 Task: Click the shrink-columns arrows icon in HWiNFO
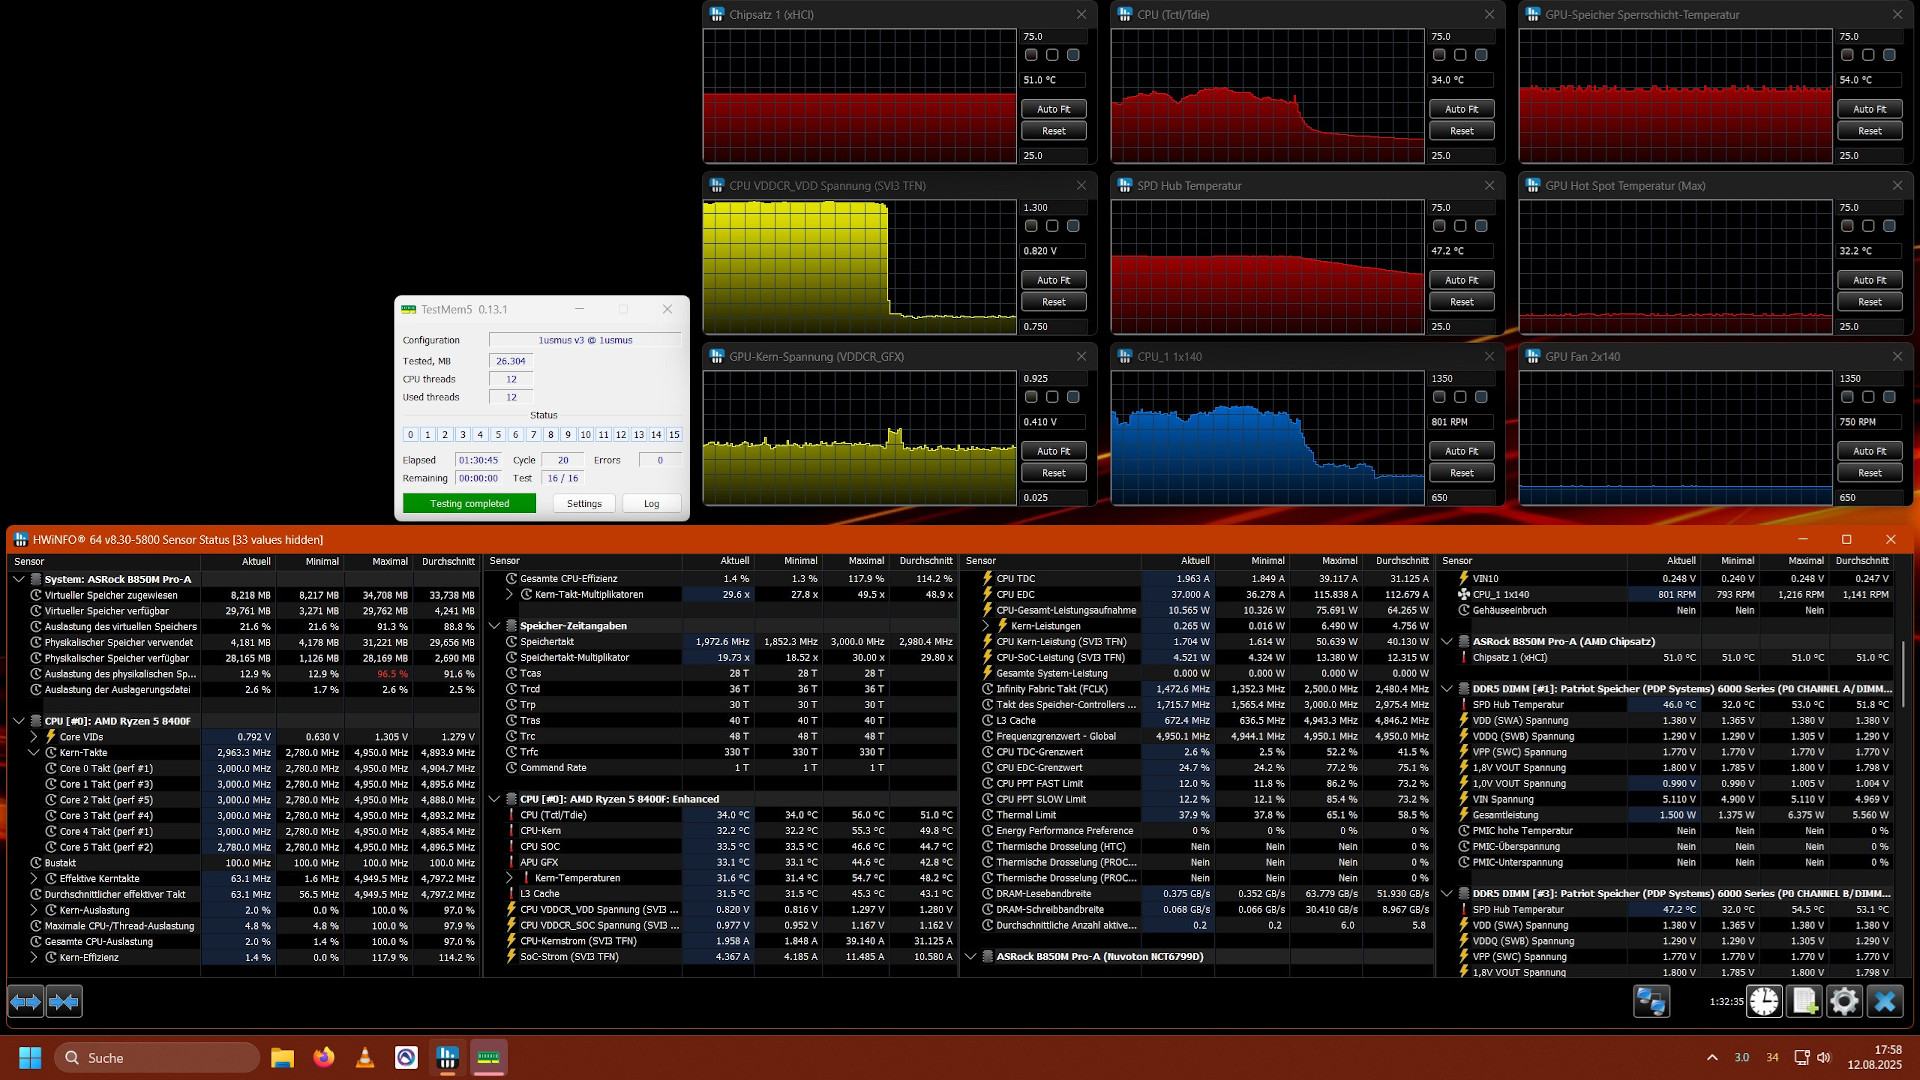pyautogui.click(x=64, y=1001)
